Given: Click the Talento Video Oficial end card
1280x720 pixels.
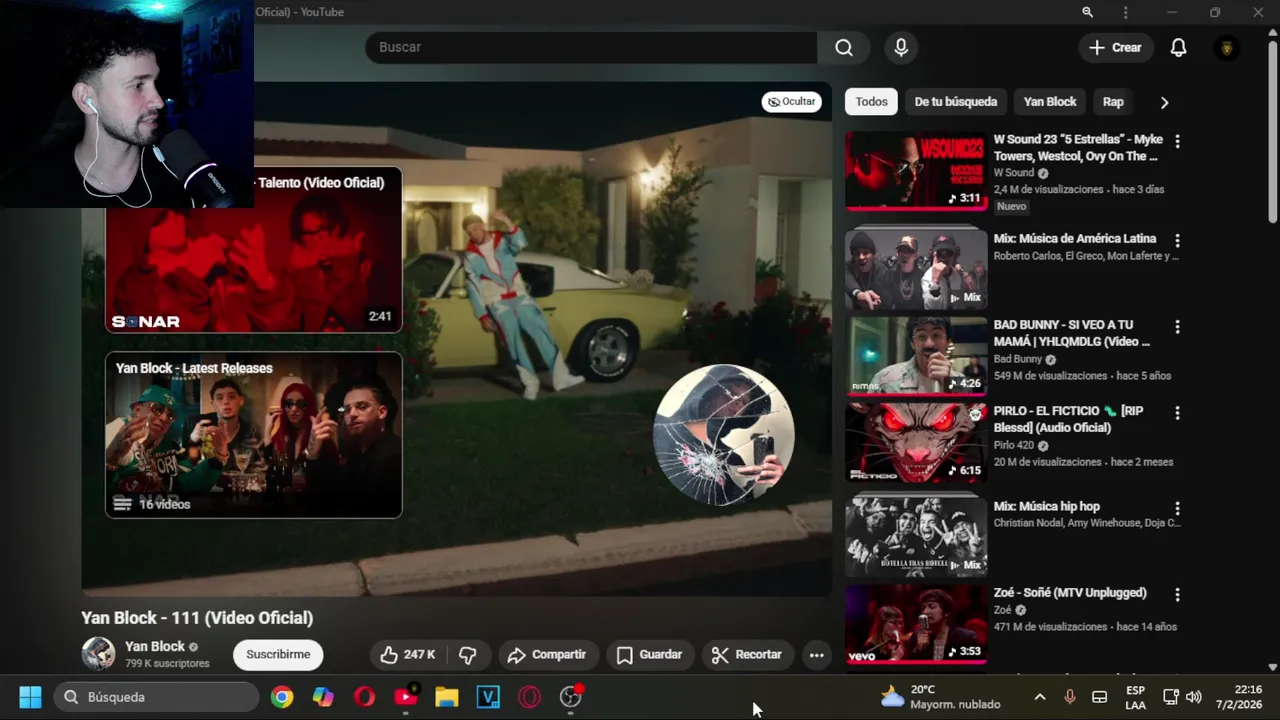Looking at the screenshot, I should point(254,250).
